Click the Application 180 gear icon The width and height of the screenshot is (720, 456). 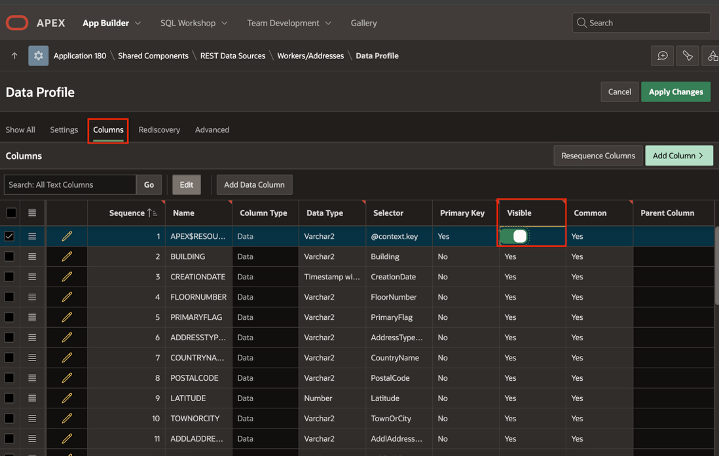point(38,56)
